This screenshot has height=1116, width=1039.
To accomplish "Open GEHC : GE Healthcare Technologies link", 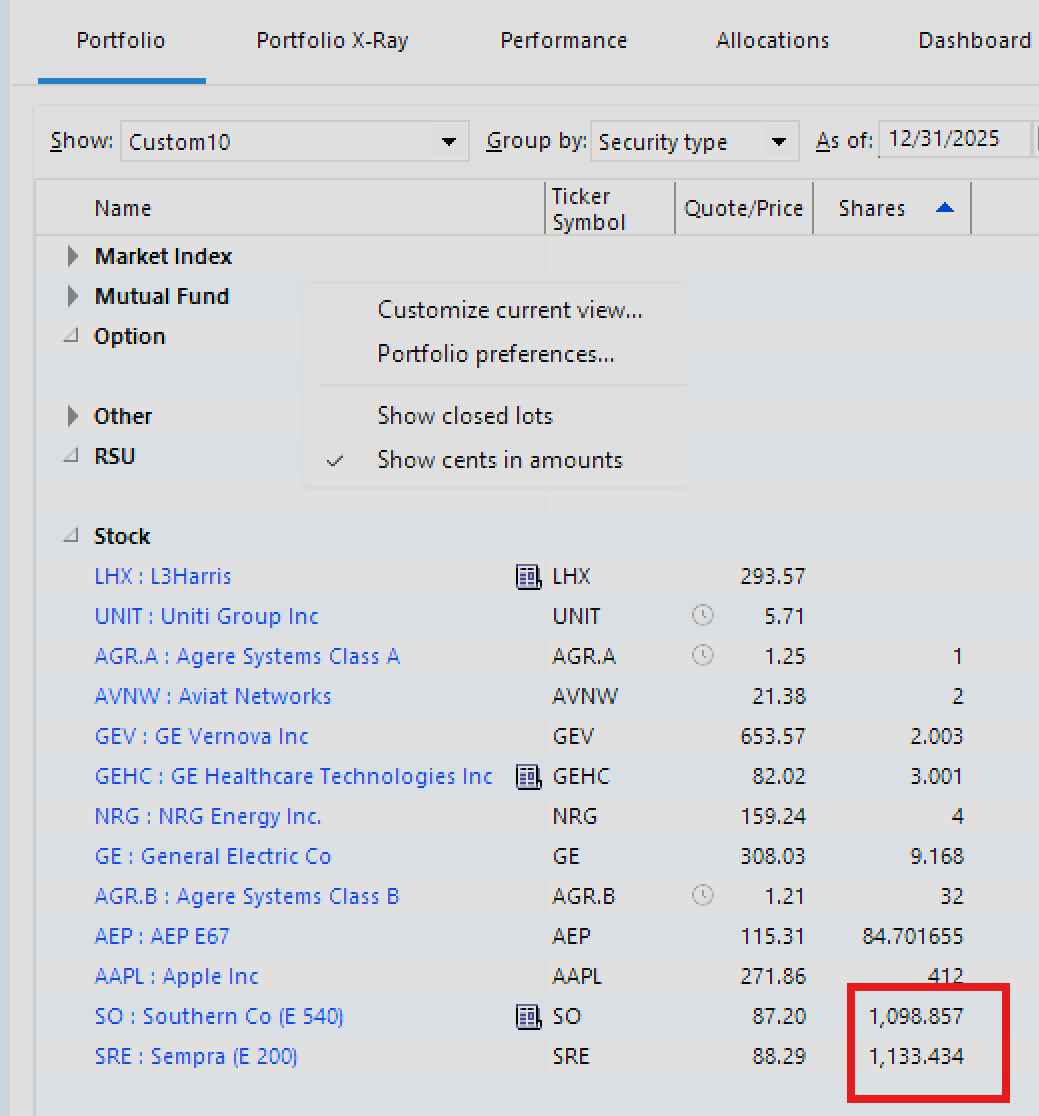I will (293, 776).
